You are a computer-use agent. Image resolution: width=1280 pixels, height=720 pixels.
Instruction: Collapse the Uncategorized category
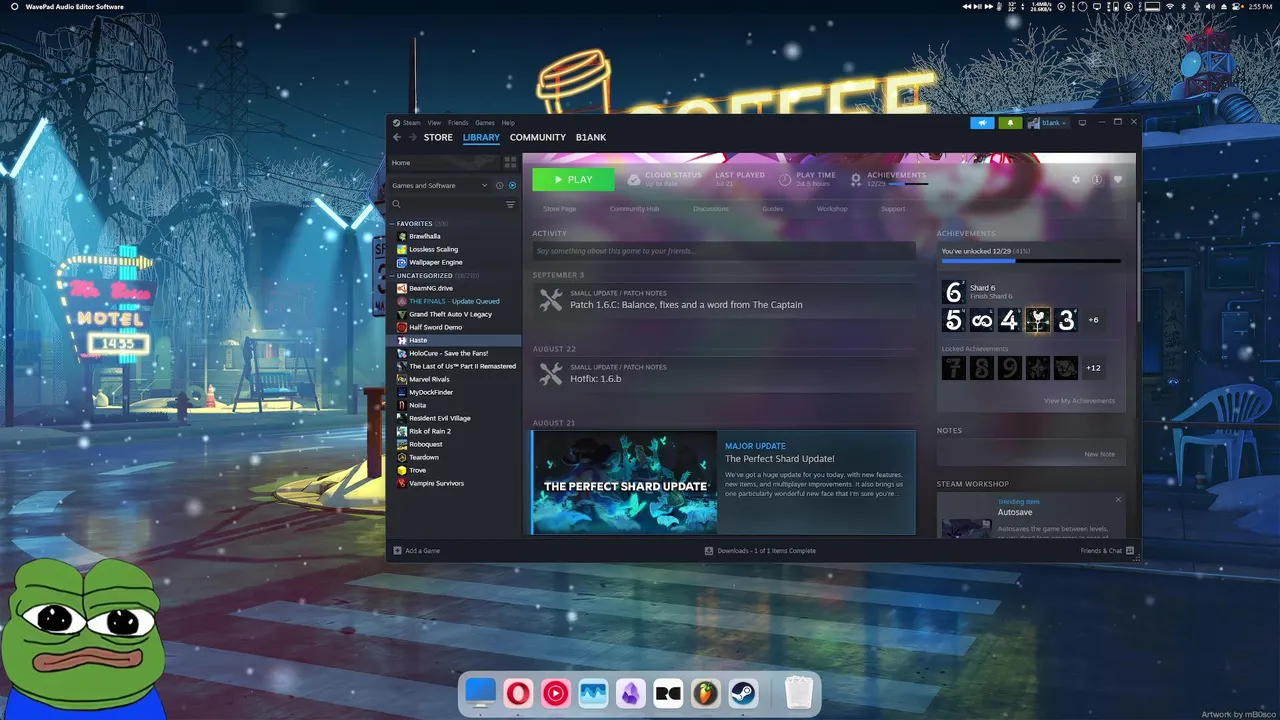(393, 275)
